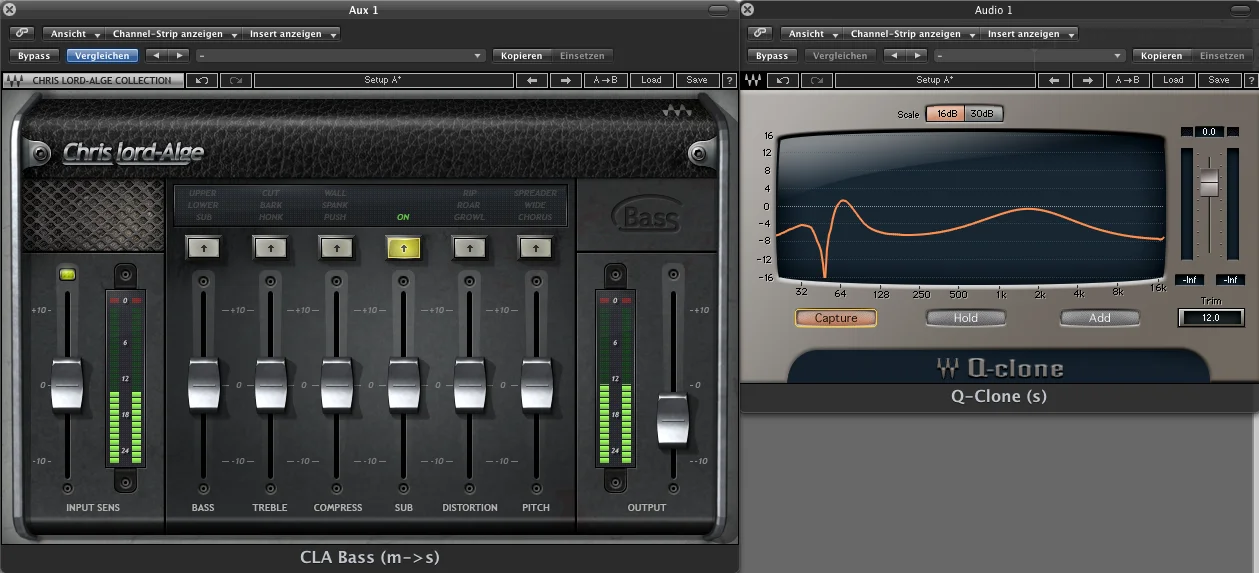Click the link chain icon in Aux 1 window
Viewport: 1259px width, 573px height.
(21, 34)
